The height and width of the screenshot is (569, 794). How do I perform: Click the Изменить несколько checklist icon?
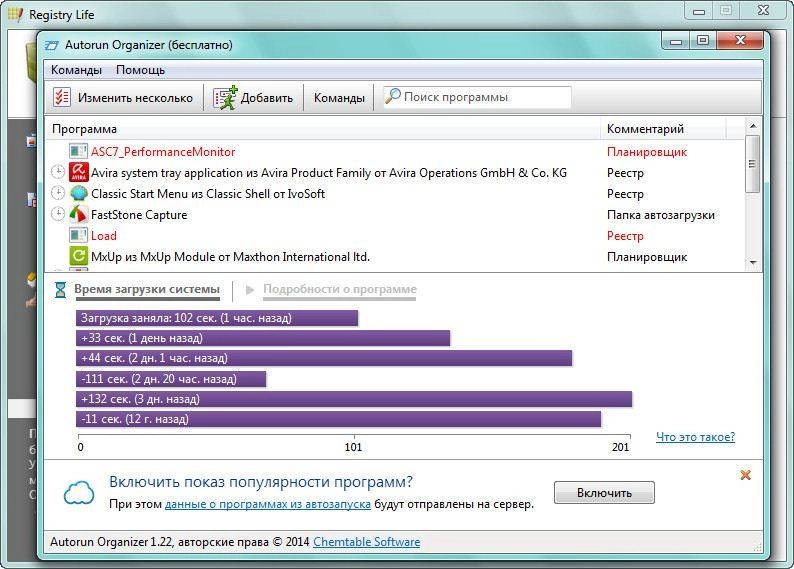(62, 97)
